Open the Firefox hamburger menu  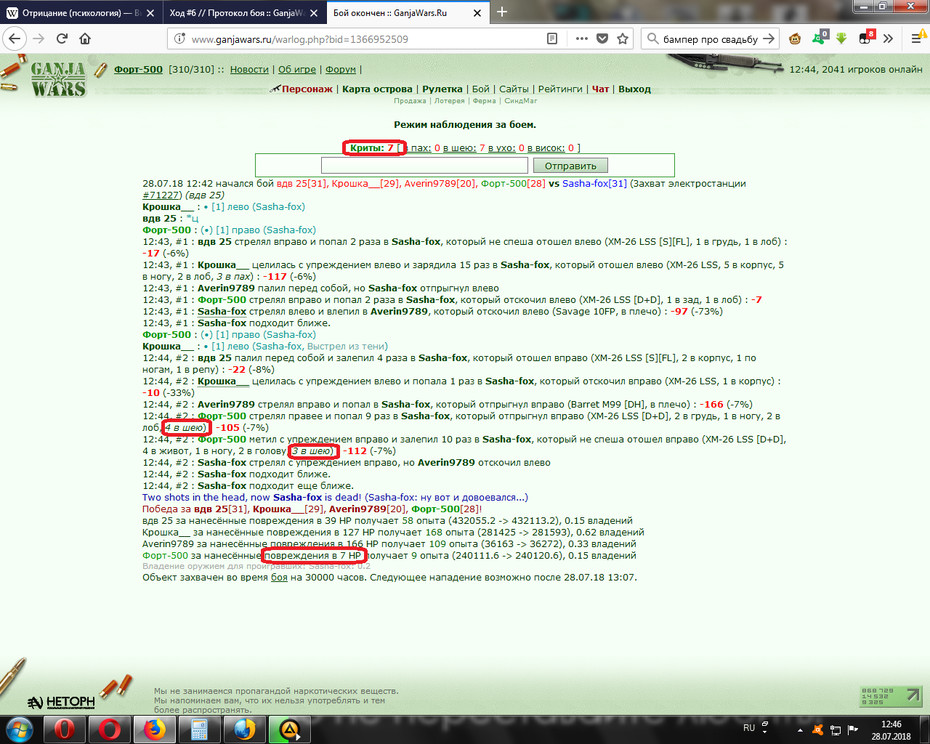[x=917, y=39]
